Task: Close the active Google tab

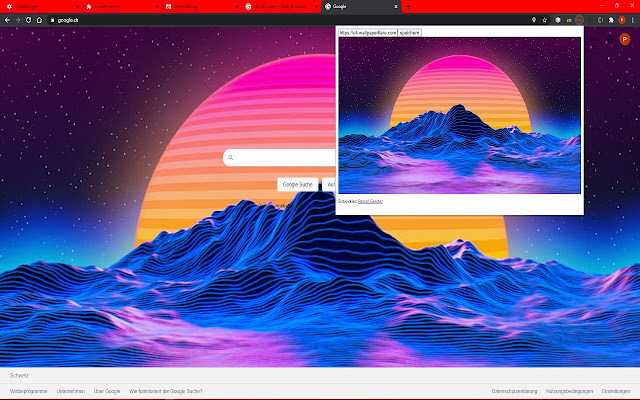Action: tap(396, 7)
